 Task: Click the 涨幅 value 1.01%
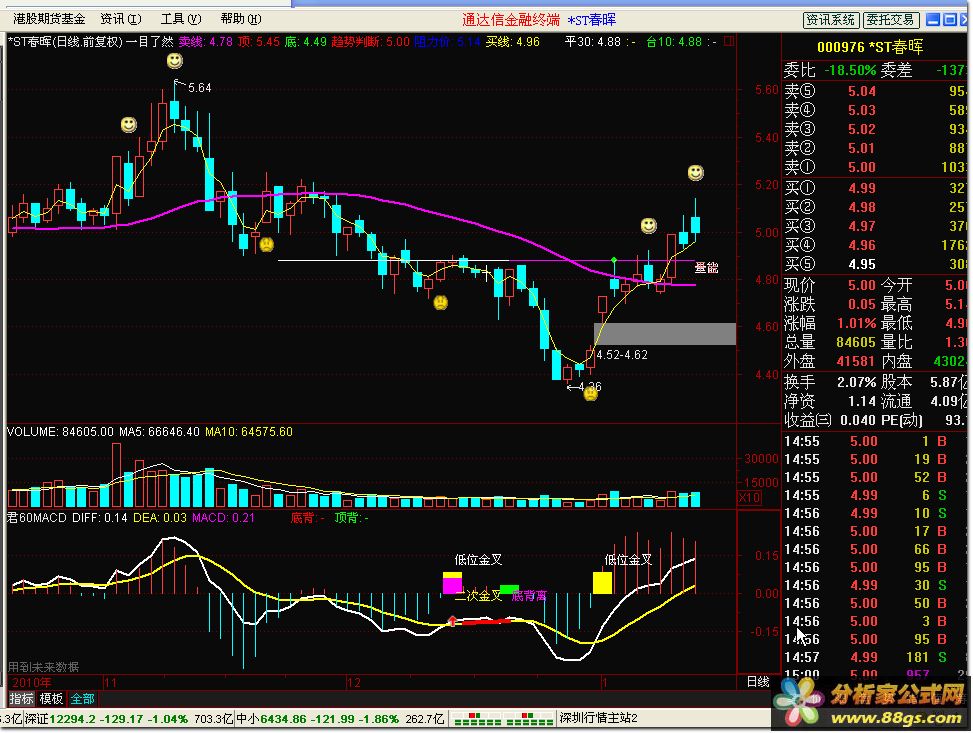tap(857, 323)
